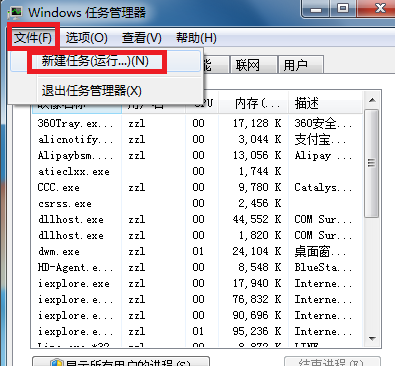Click the 2,456 K memory value
The image size is (396, 371).
click(260, 203)
